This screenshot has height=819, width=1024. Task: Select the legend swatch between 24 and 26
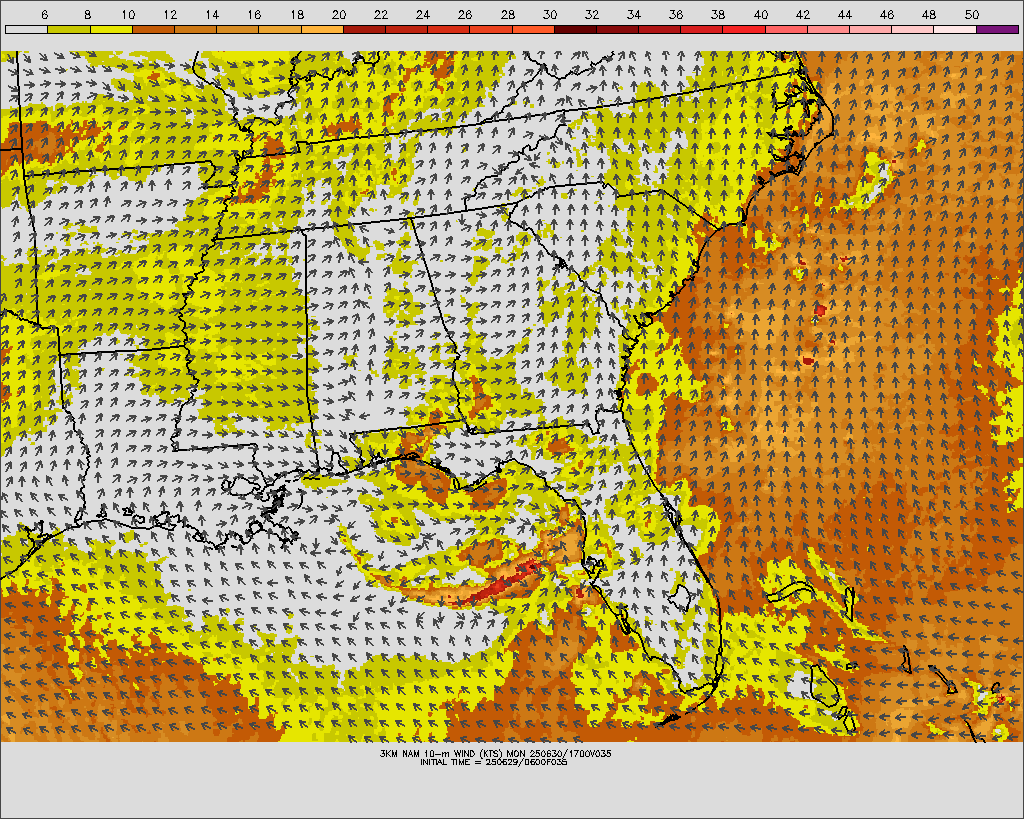(x=449, y=29)
